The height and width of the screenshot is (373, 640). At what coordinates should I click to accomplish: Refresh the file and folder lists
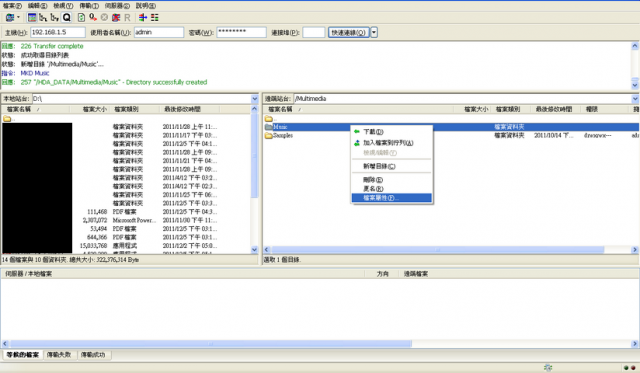82,18
